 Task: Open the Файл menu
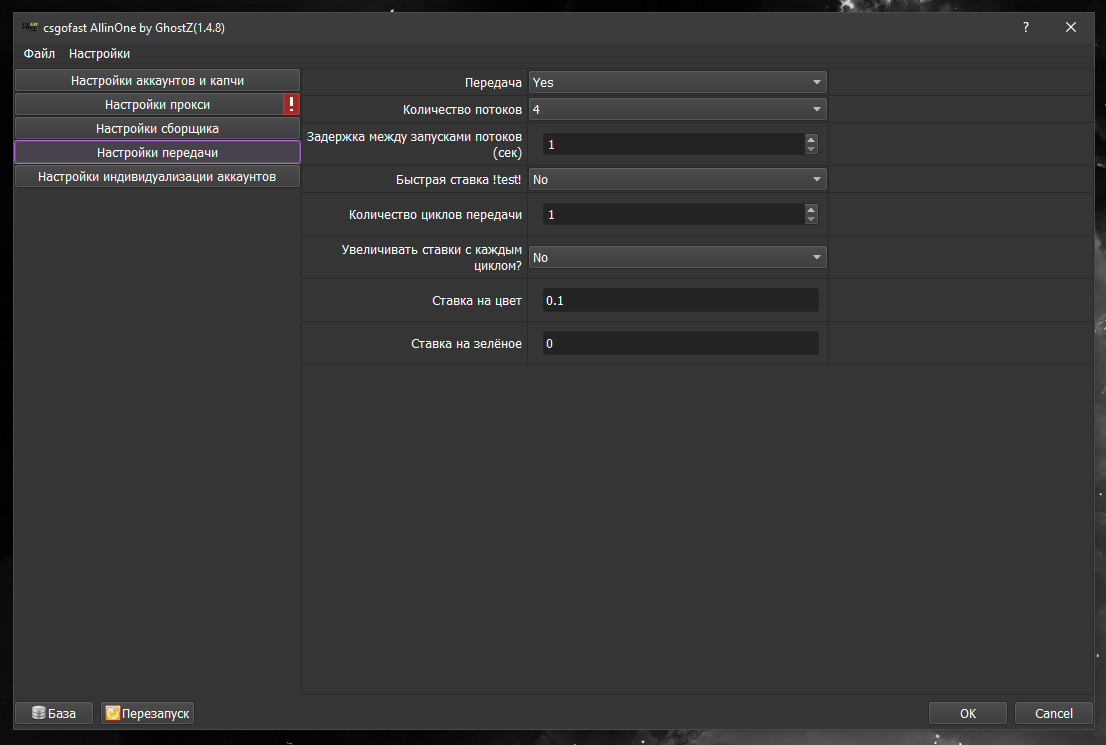[39, 54]
